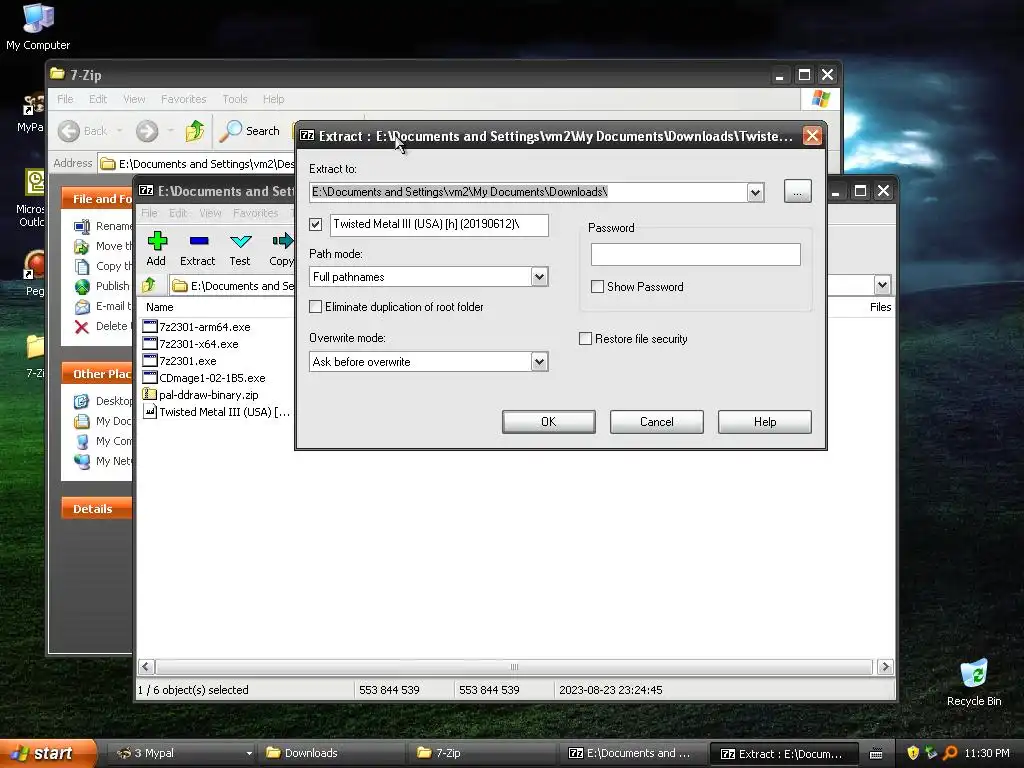
Task: Check the Show Password box
Action: [x=597, y=286]
